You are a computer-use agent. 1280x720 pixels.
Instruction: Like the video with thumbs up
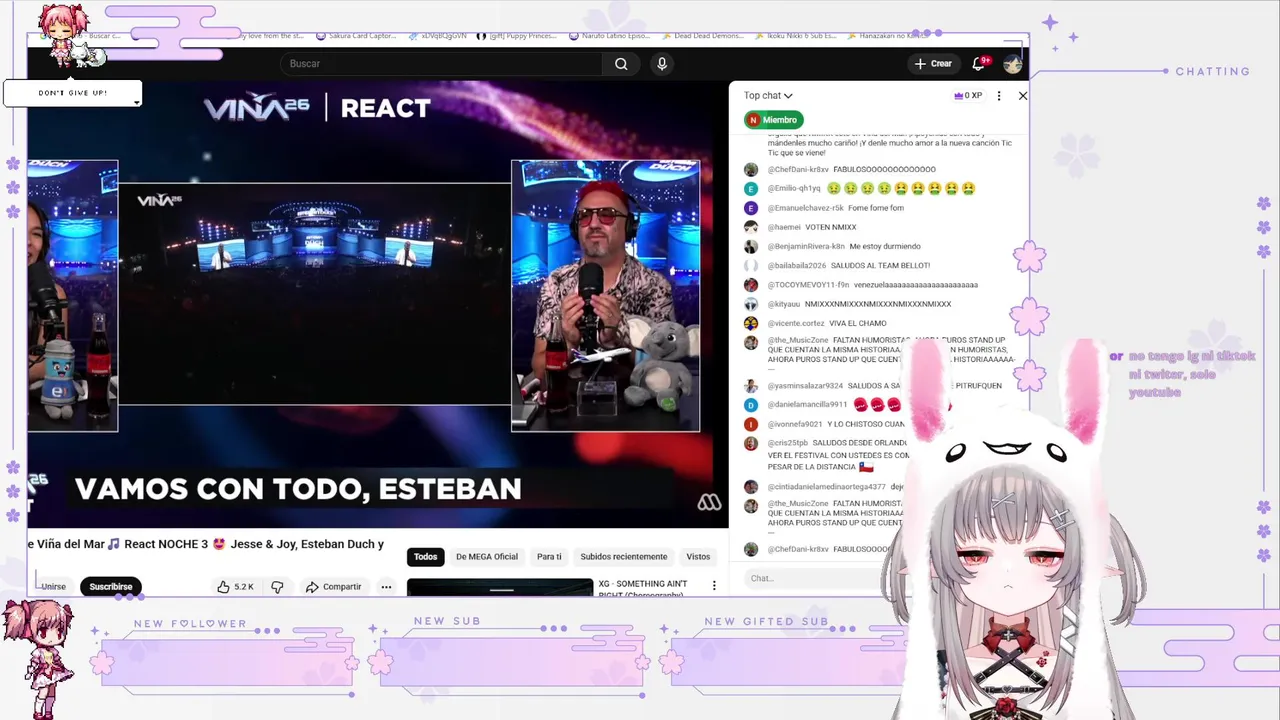click(235, 587)
